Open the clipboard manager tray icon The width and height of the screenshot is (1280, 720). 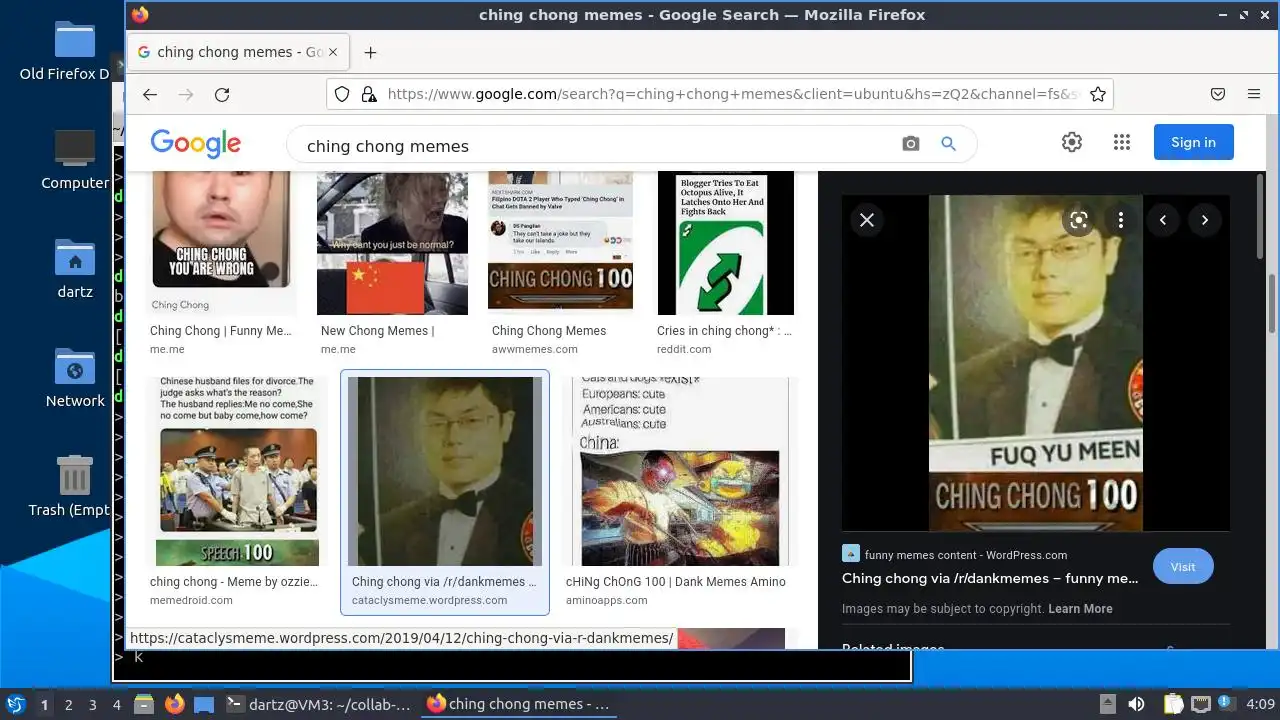(1173, 704)
